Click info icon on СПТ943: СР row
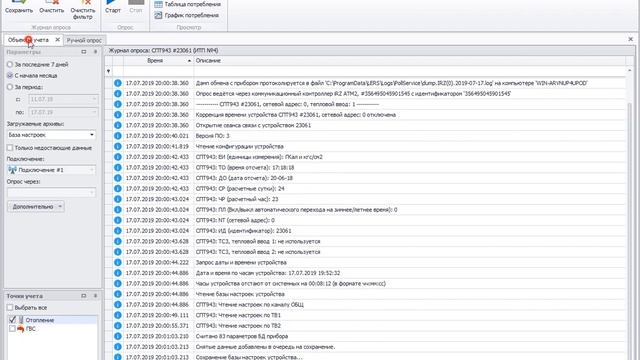640x360 pixels. point(118,189)
